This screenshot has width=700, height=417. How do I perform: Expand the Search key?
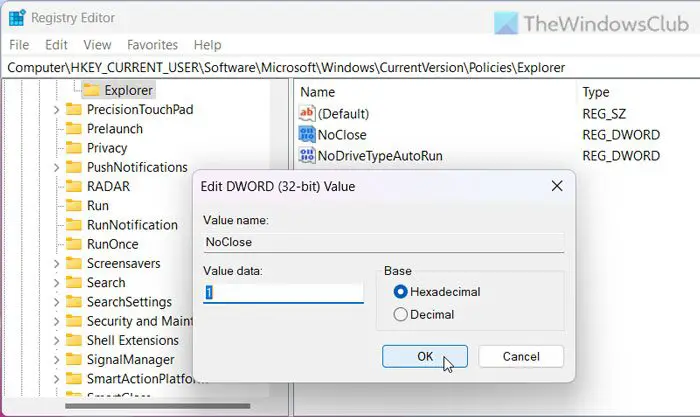56,283
